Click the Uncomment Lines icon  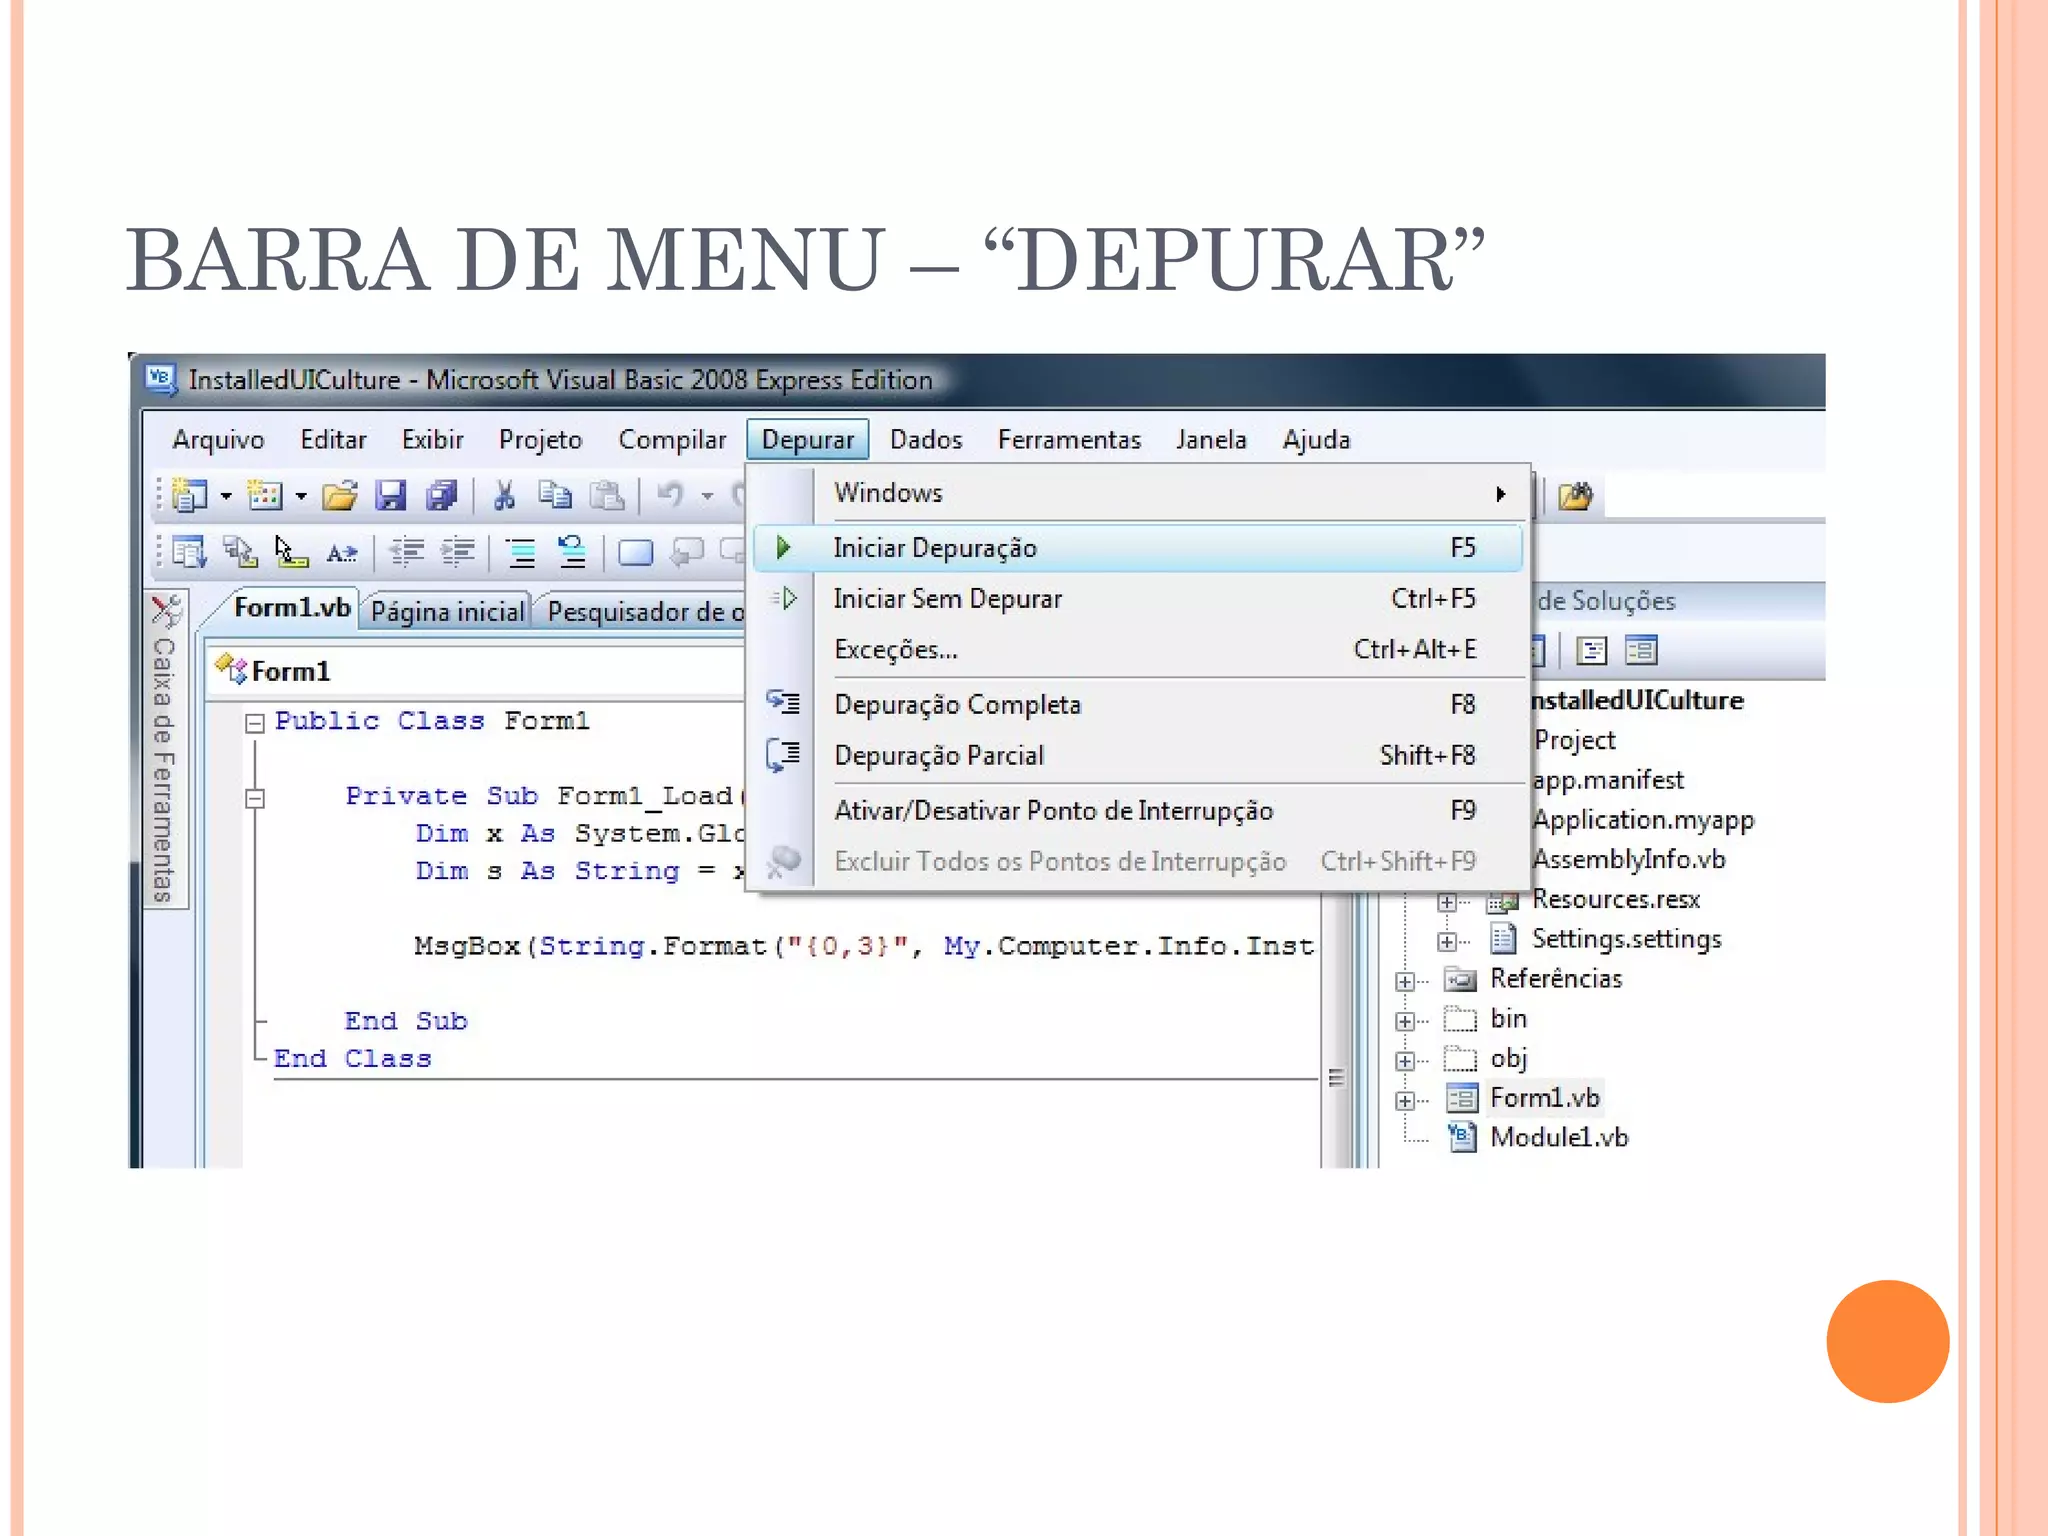(x=572, y=552)
